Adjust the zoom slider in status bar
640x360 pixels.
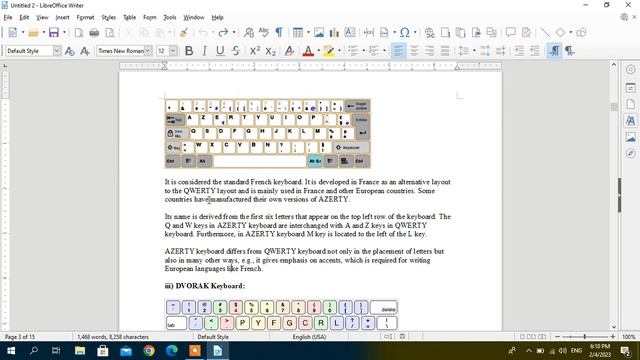[x=584, y=337]
